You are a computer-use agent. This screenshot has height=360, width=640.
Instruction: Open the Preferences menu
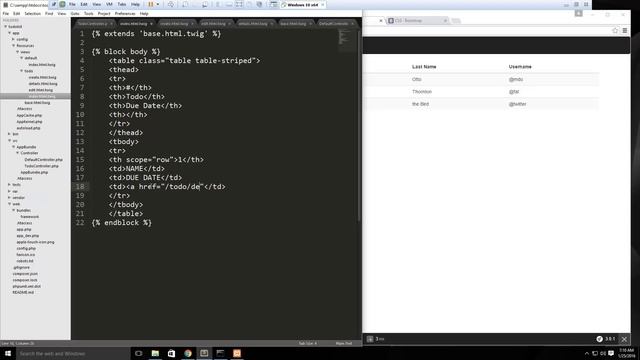(x=125, y=13)
